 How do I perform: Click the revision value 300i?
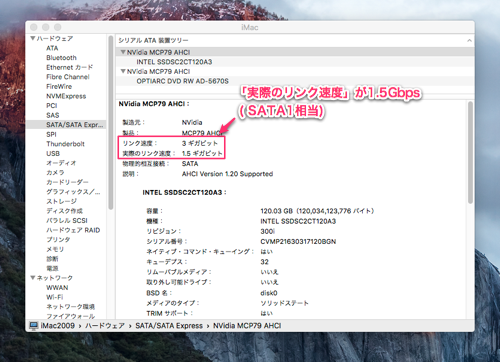point(267,231)
